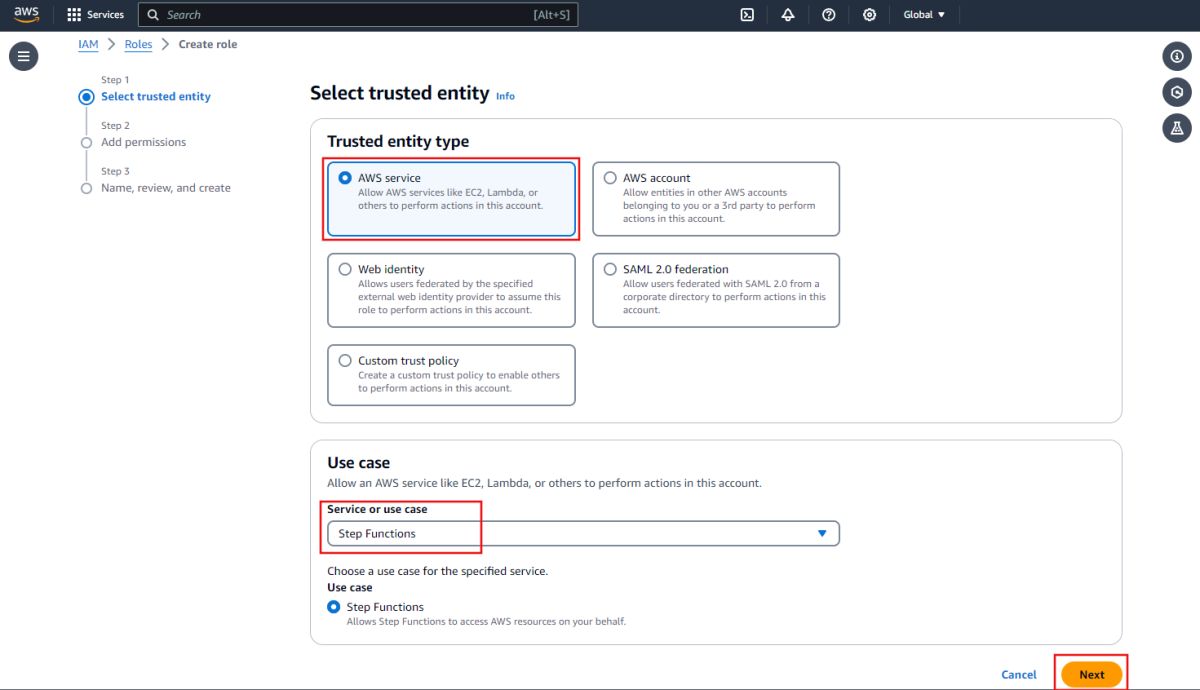Image resolution: width=1200 pixels, height=690 pixels.
Task: Select the AWS account radio button
Action: [610, 178]
